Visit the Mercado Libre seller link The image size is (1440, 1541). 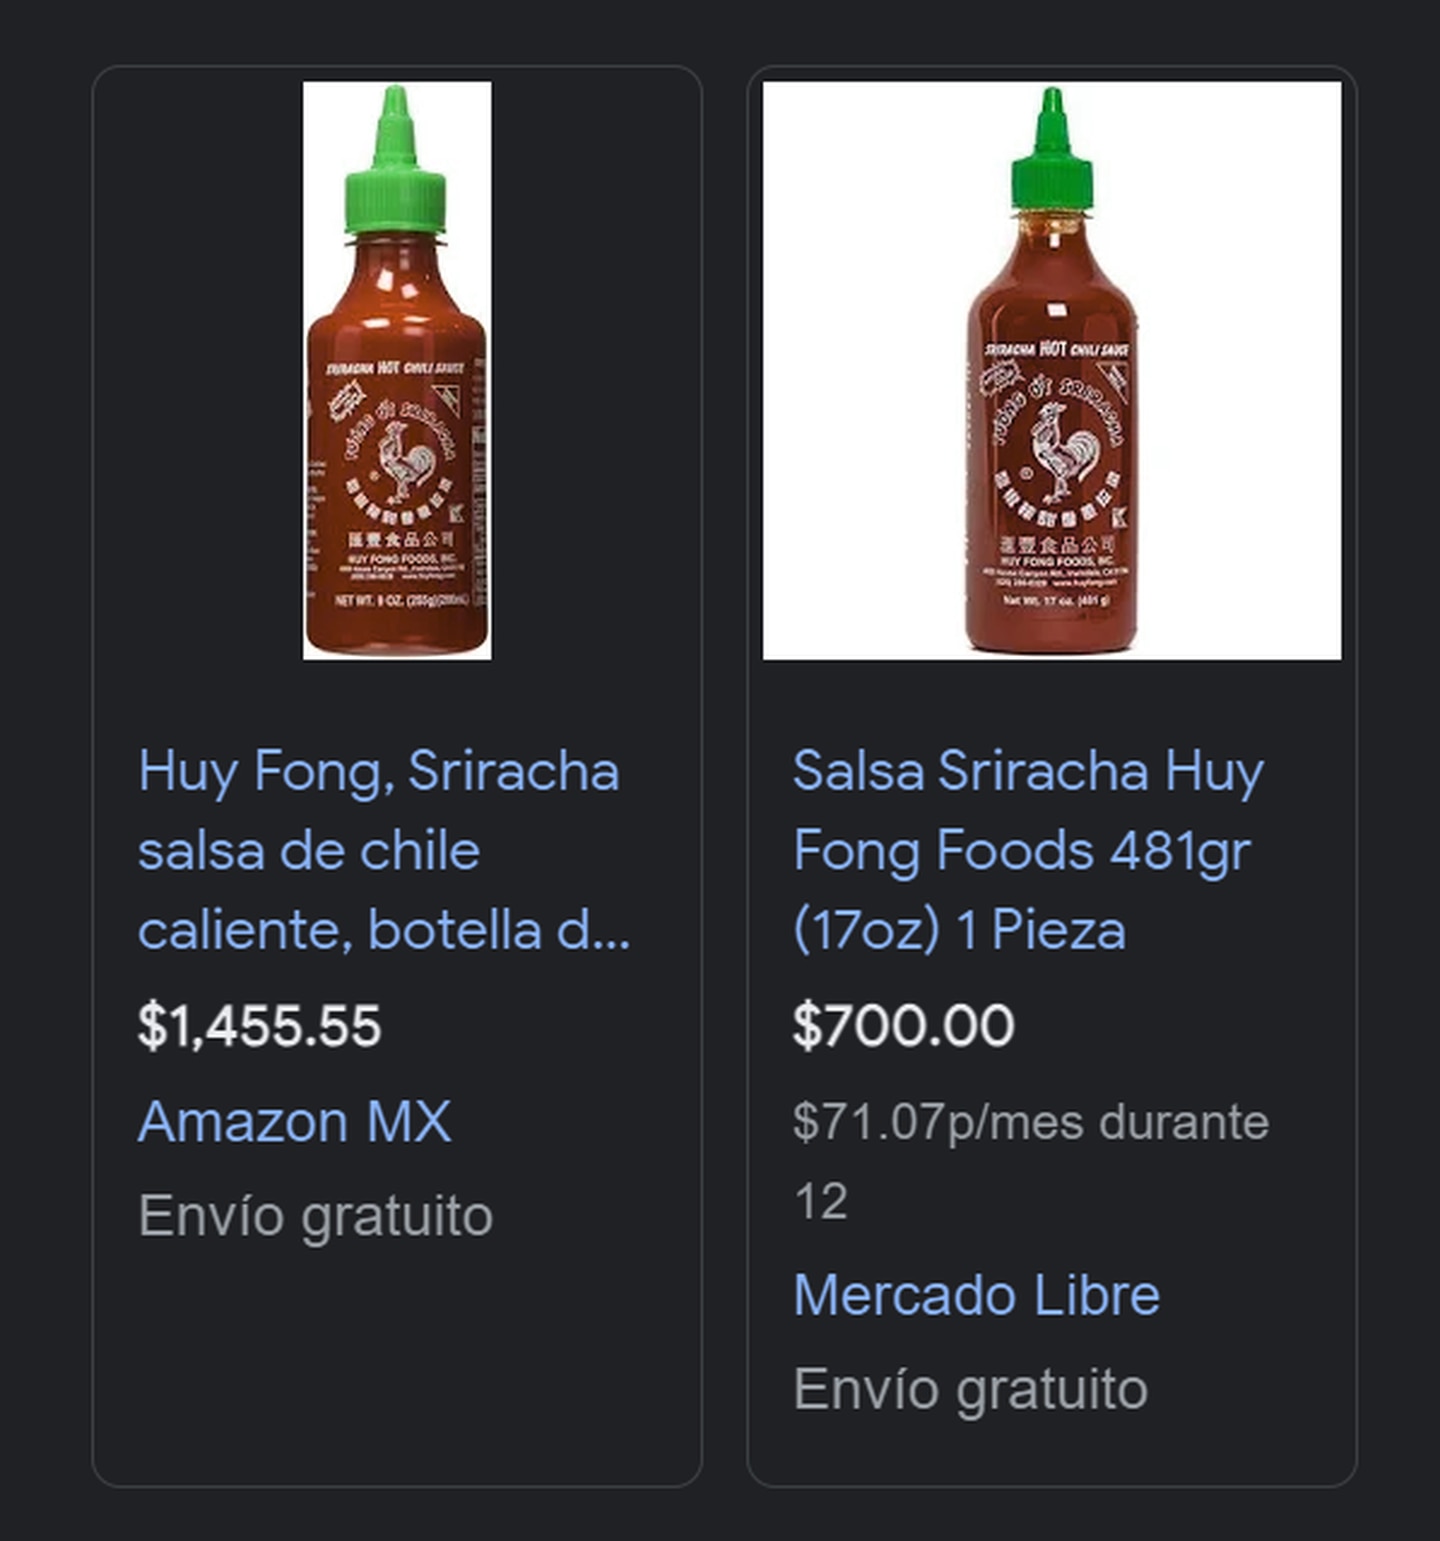[976, 1295]
